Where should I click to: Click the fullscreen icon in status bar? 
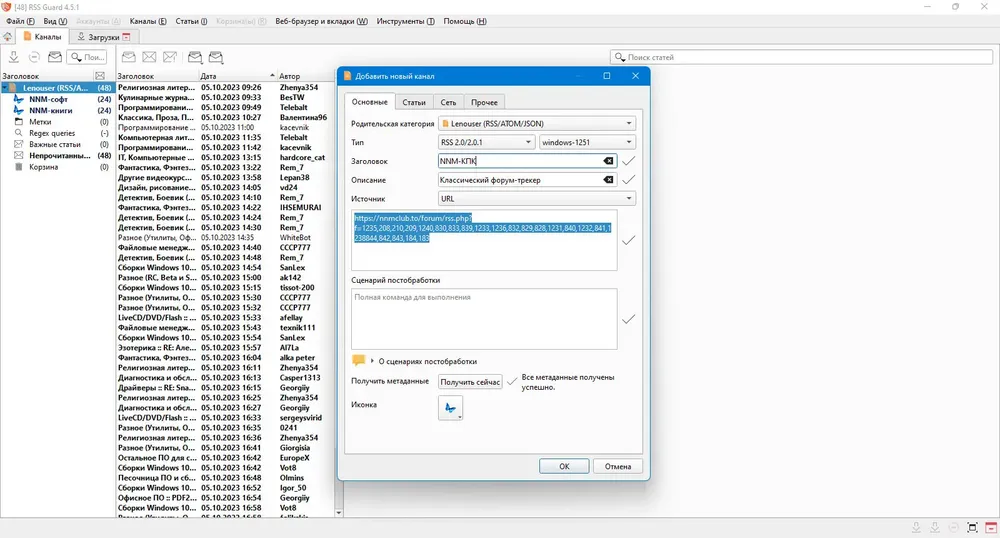972,527
